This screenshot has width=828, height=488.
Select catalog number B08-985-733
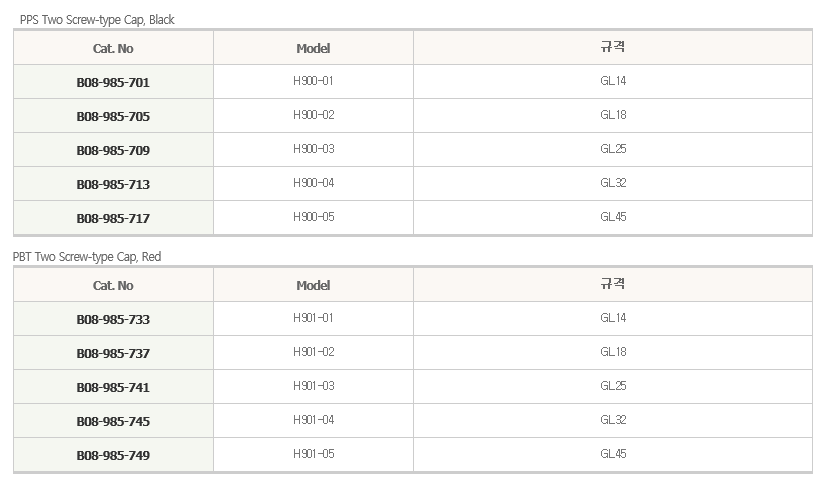click(113, 320)
